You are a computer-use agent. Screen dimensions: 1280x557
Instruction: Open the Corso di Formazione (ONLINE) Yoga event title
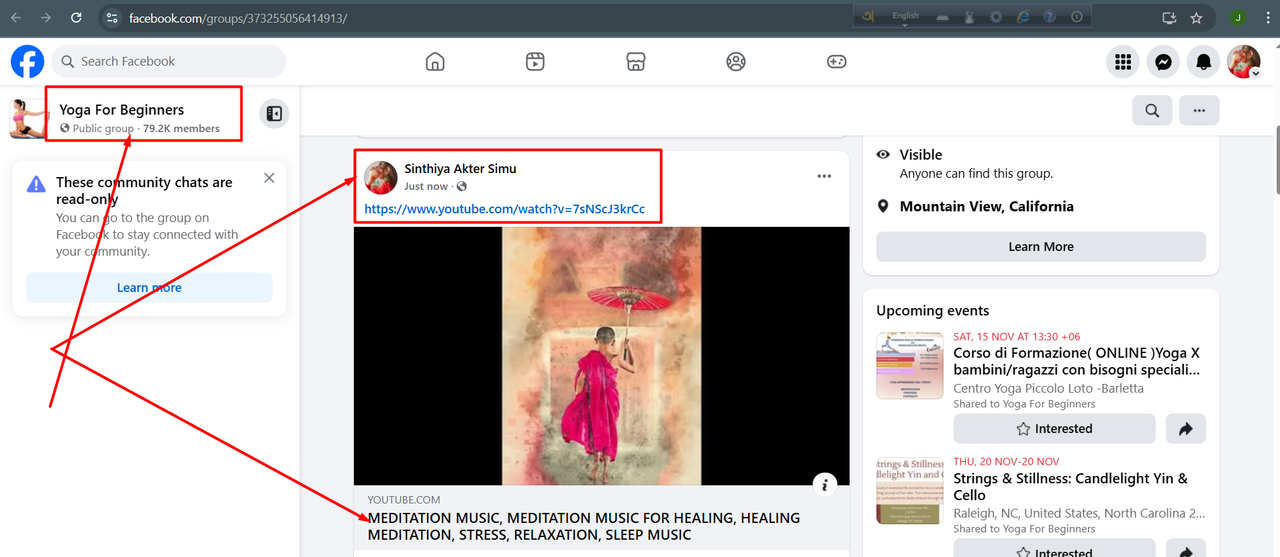tap(1077, 361)
